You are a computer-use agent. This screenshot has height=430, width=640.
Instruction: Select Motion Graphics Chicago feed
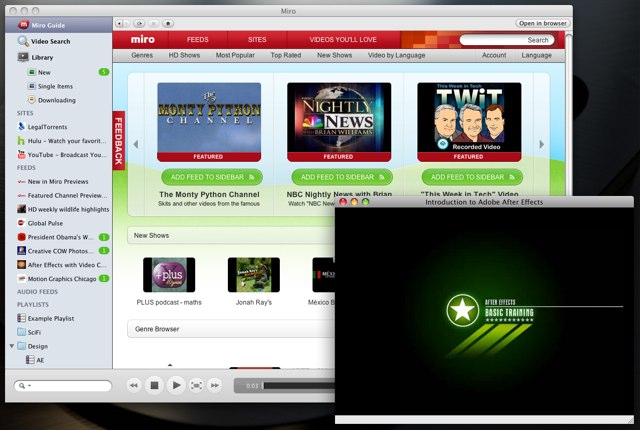58,279
